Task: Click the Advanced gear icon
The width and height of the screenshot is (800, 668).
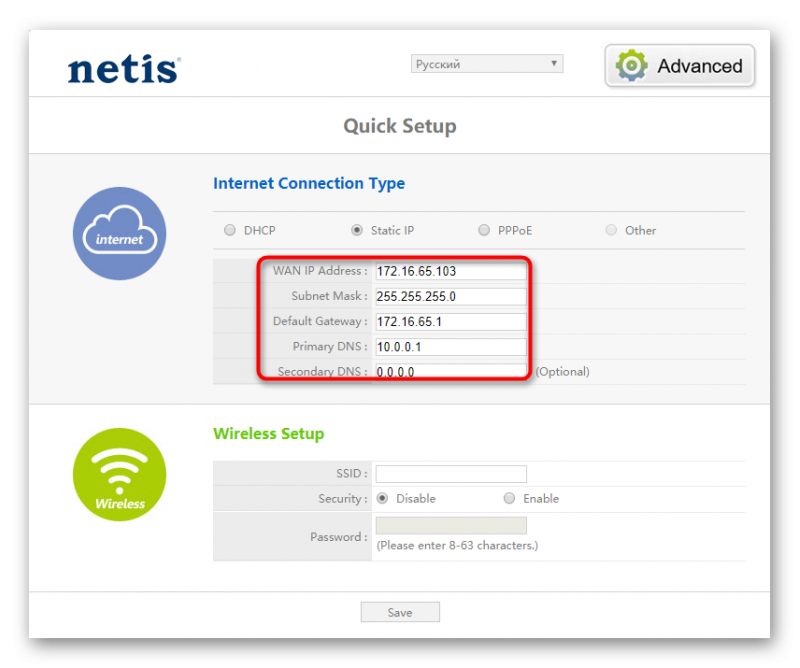Action: 632,65
